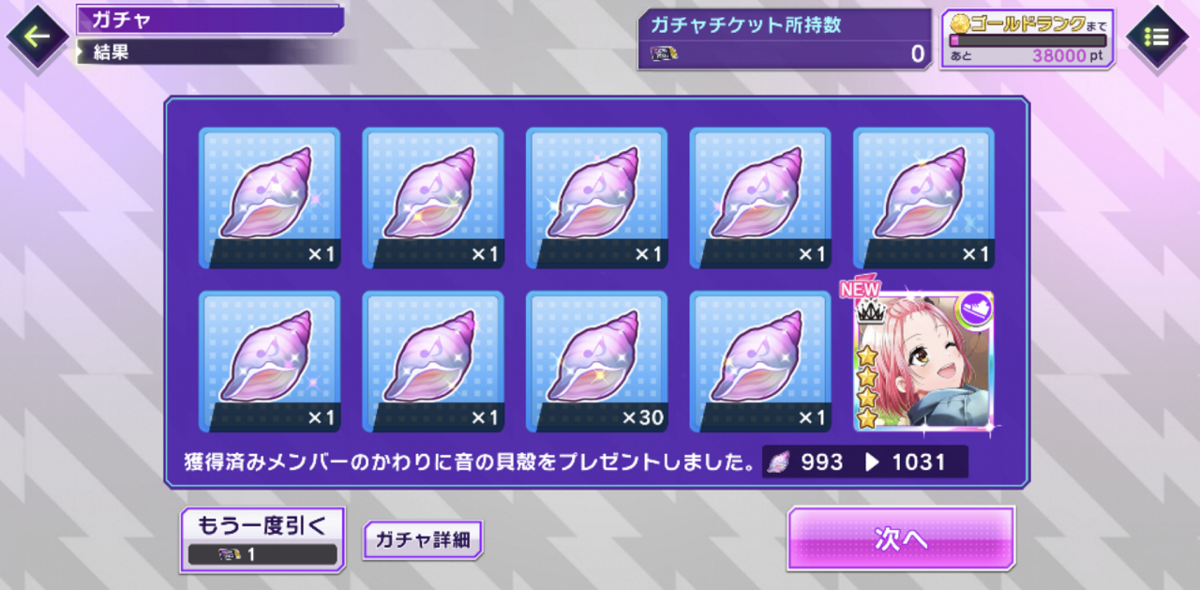This screenshot has height=590, width=1200.
Task: Select the first shell in top row
Action: 269,198
